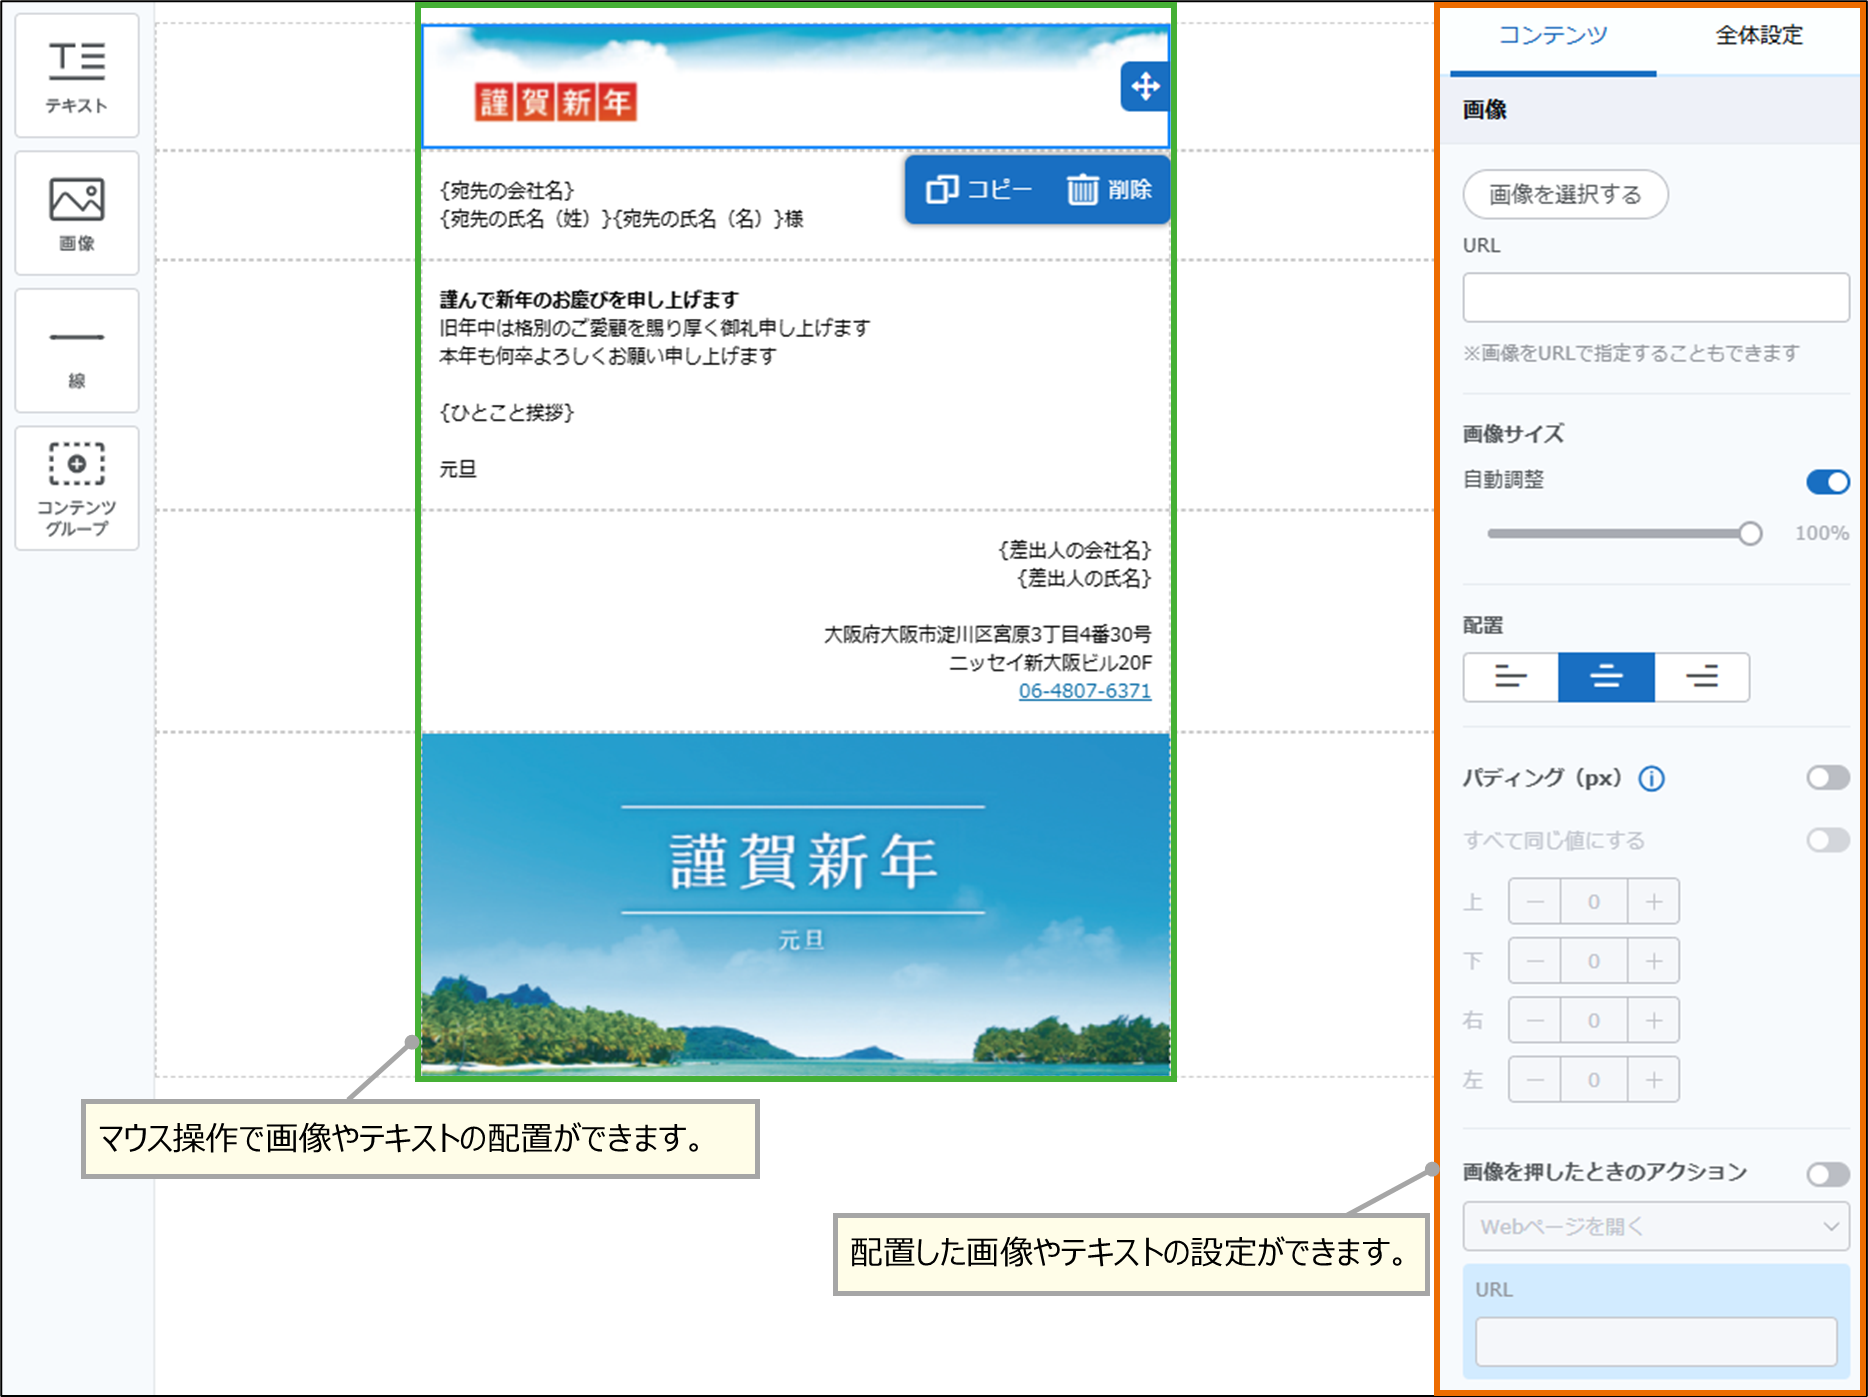
Task: Select the 線 (line) block tool
Action: [x=77, y=351]
